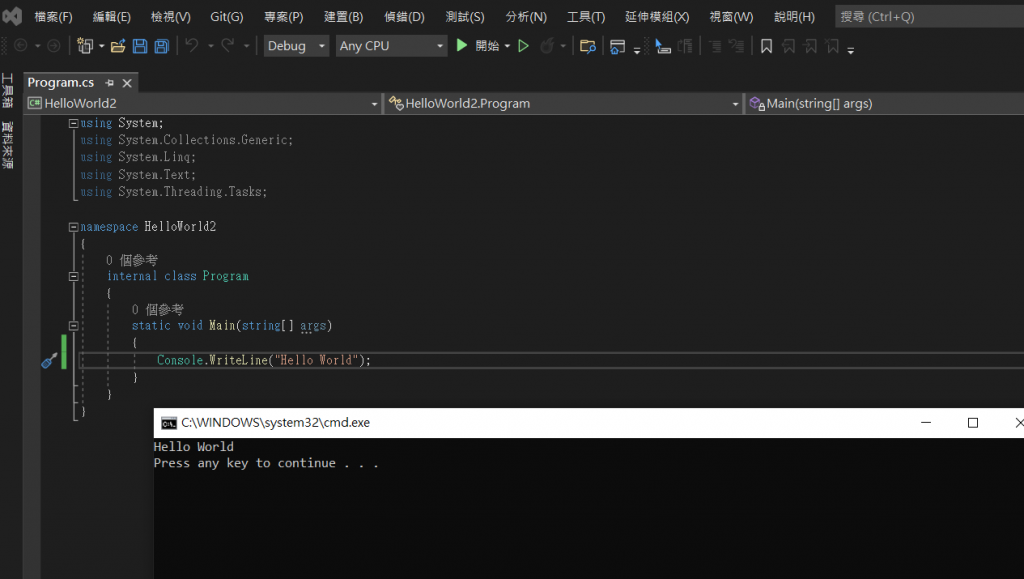Open the Debug configuration dropdown
The image size is (1024, 579).
[296, 46]
